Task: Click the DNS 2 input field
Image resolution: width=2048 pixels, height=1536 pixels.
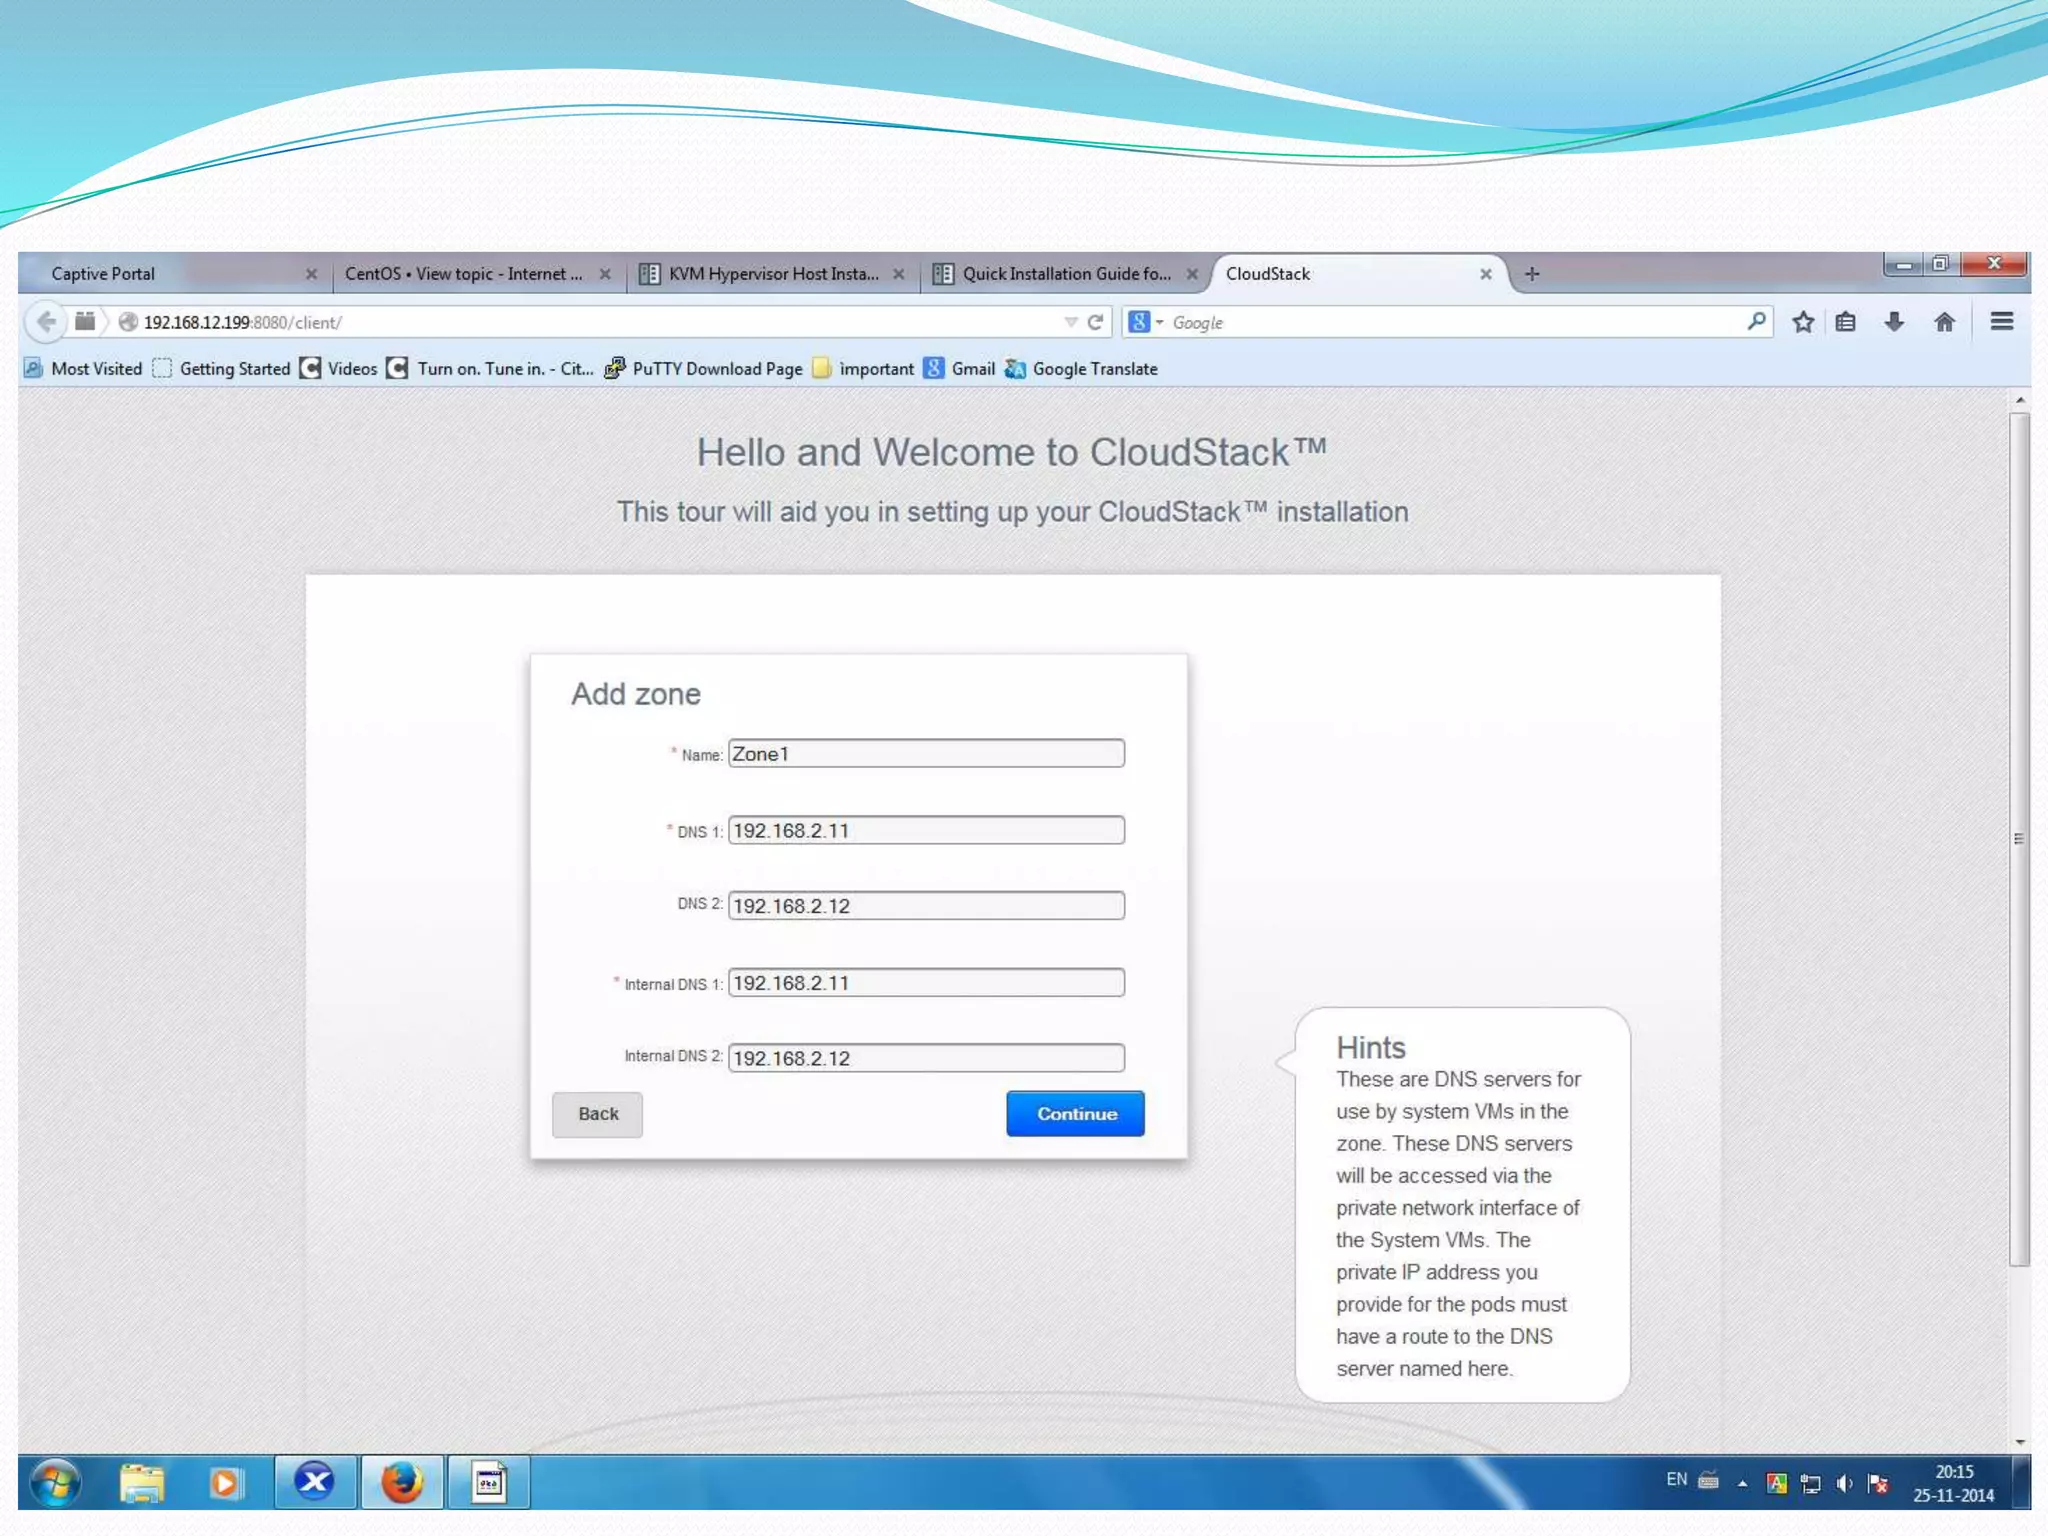Action: coord(925,906)
